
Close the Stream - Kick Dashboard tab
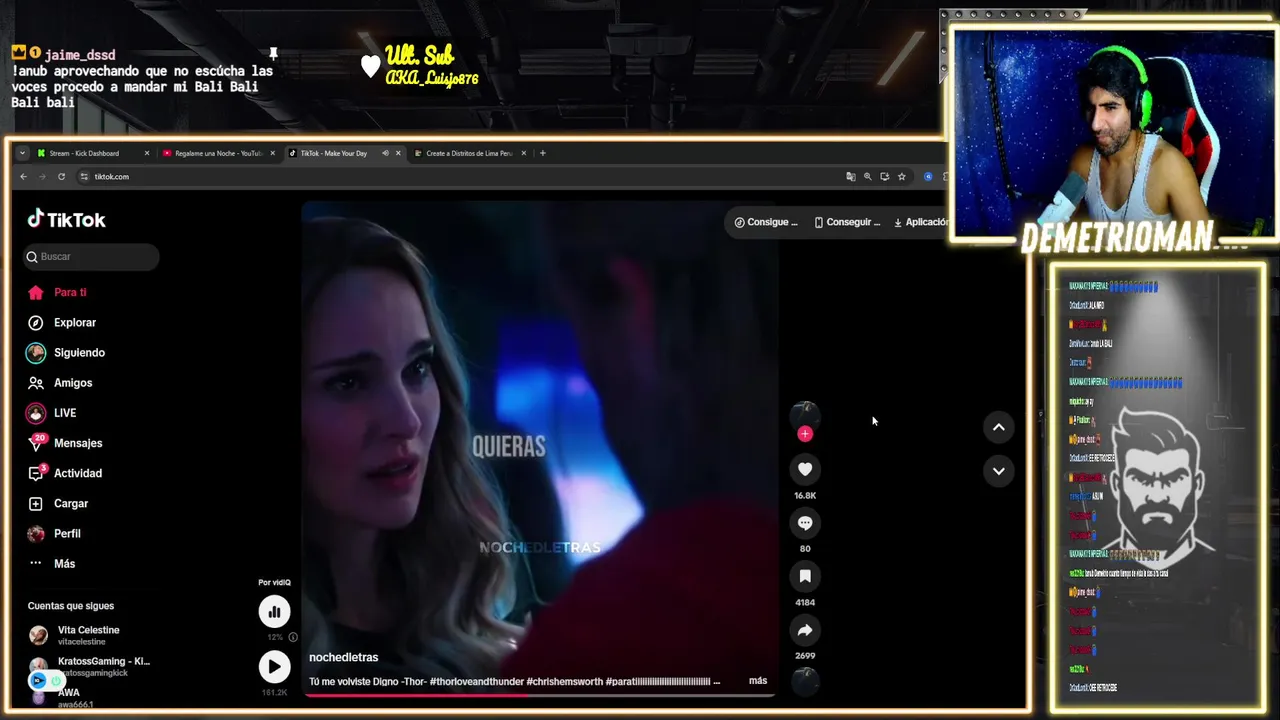click(x=146, y=153)
